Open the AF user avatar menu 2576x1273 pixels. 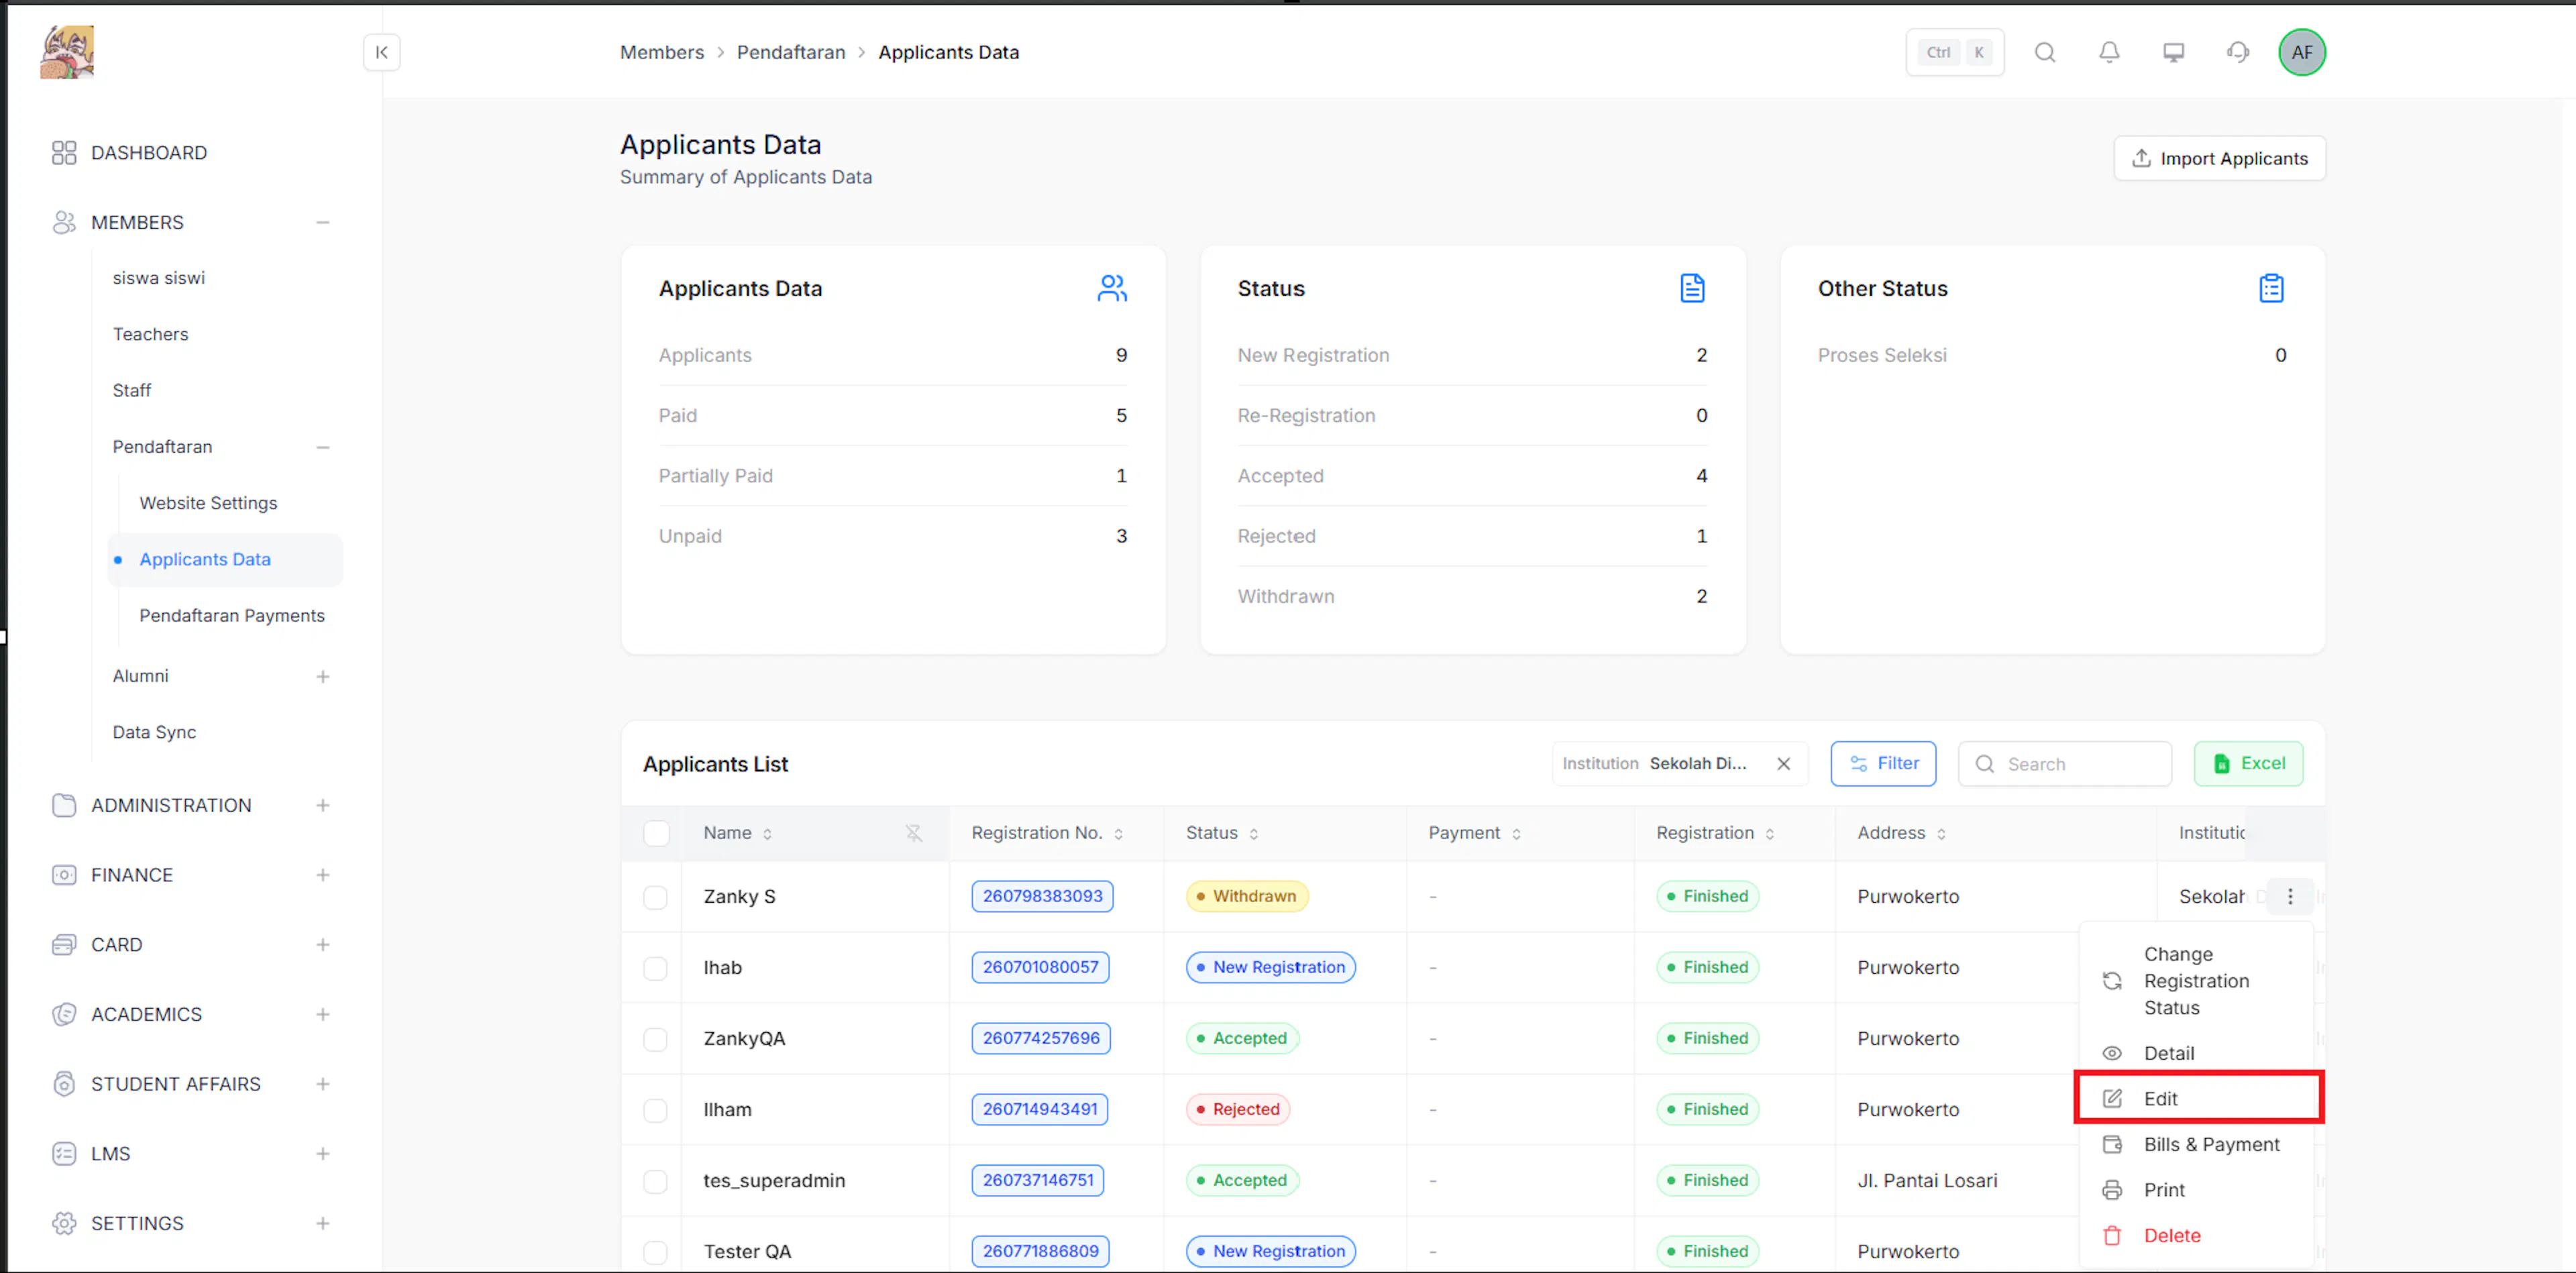click(2302, 52)
